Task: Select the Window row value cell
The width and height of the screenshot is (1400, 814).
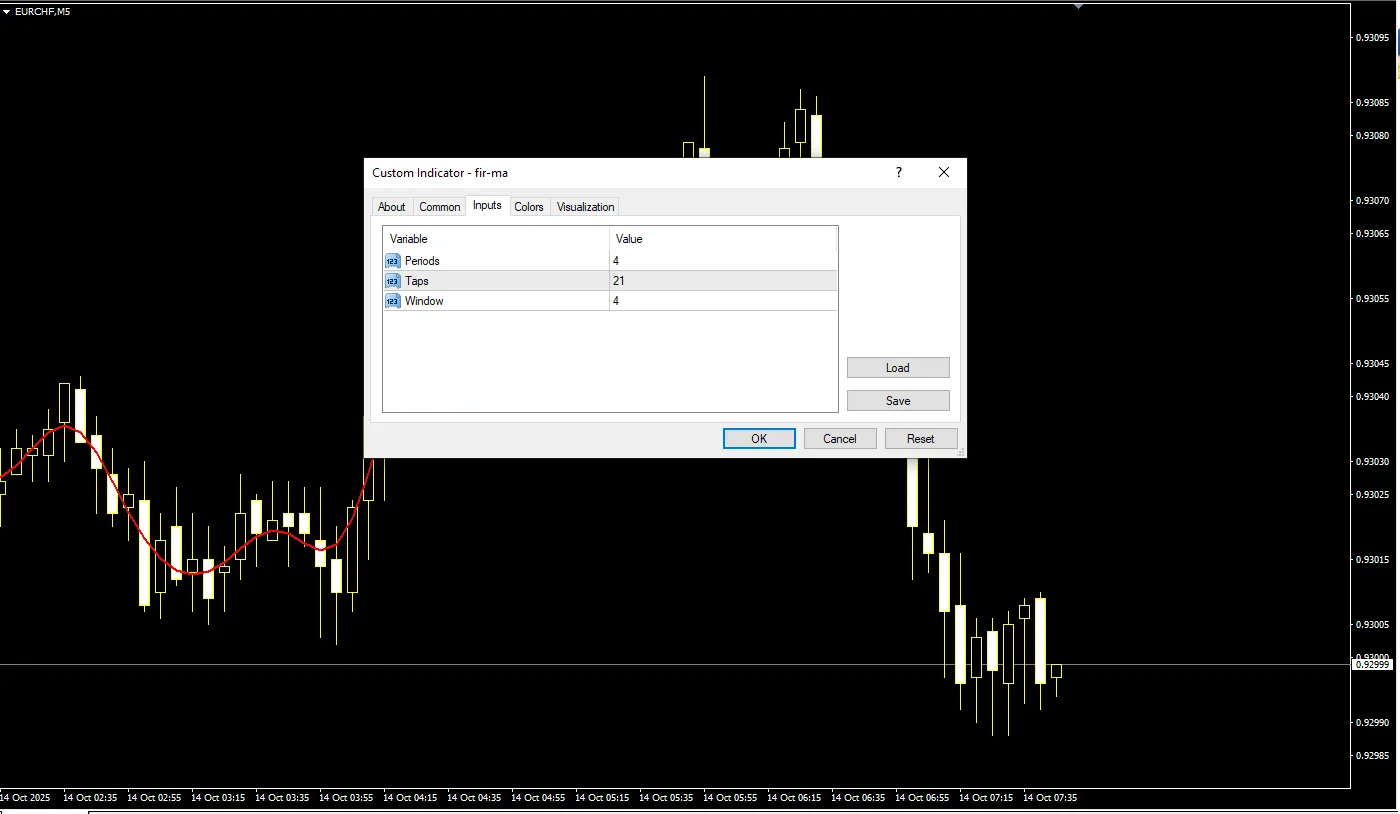Action: point(722,301)
